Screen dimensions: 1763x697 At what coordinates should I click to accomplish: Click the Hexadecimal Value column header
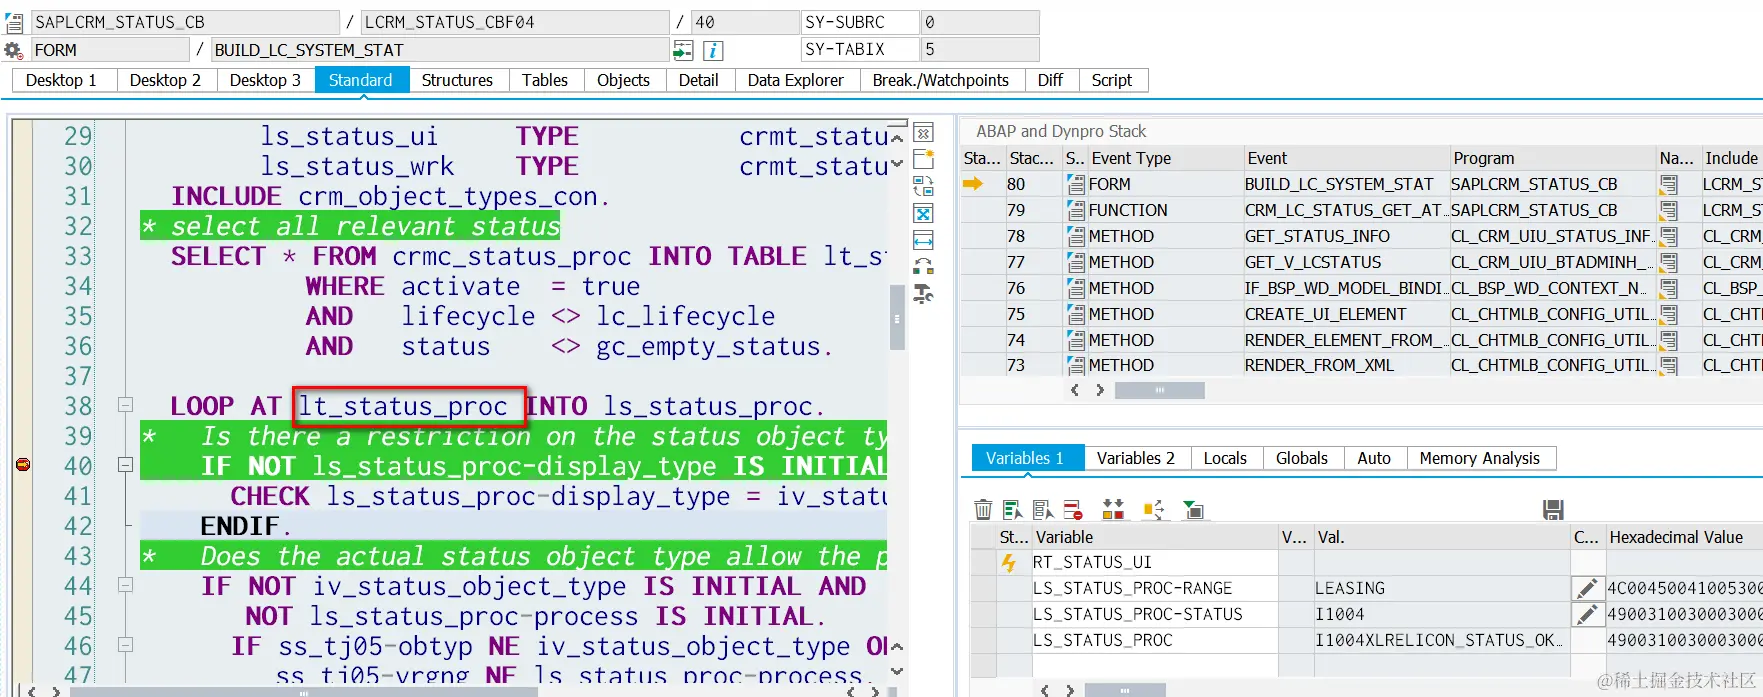[x=1683, y=537]
